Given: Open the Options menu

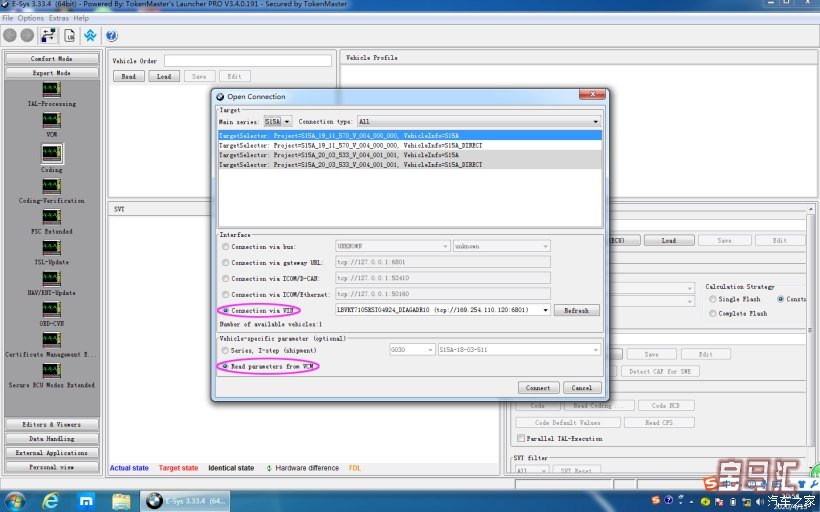Looking at the screenshot, I should point(31,18).
